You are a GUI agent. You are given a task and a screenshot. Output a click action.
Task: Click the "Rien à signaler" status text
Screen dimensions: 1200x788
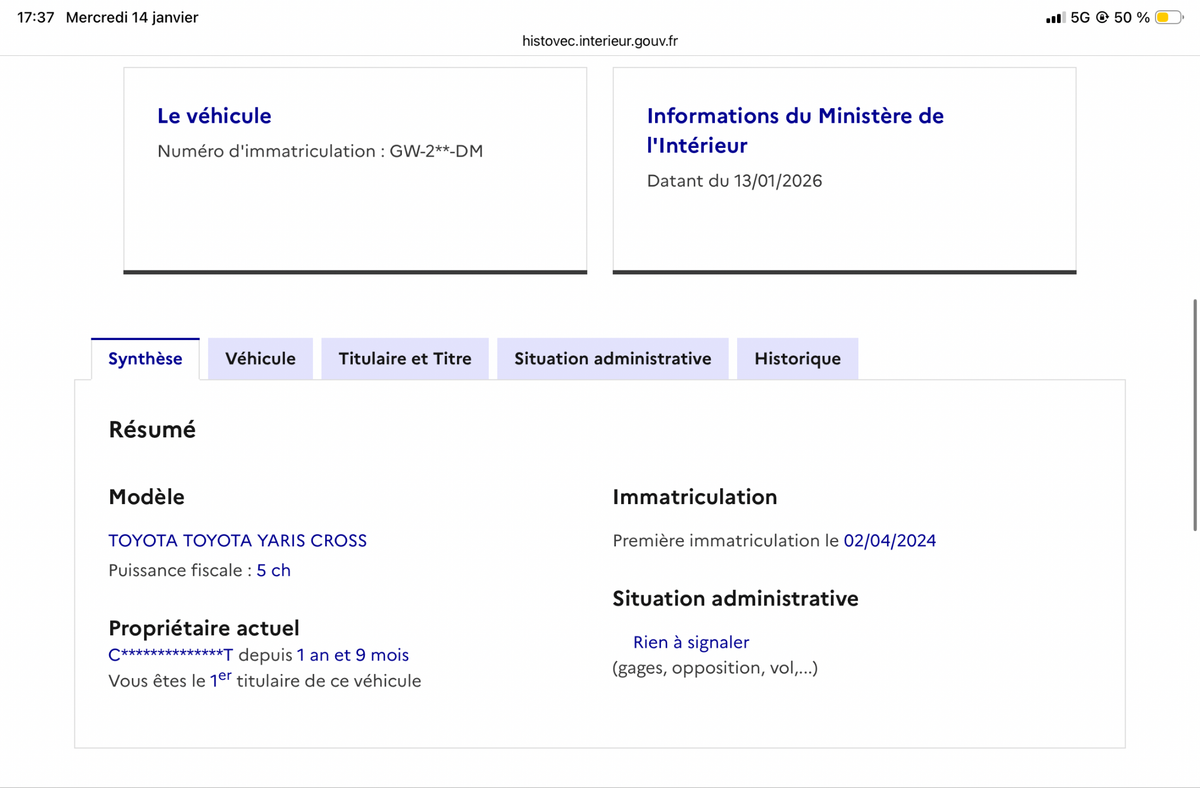click(x=691, y=642)
